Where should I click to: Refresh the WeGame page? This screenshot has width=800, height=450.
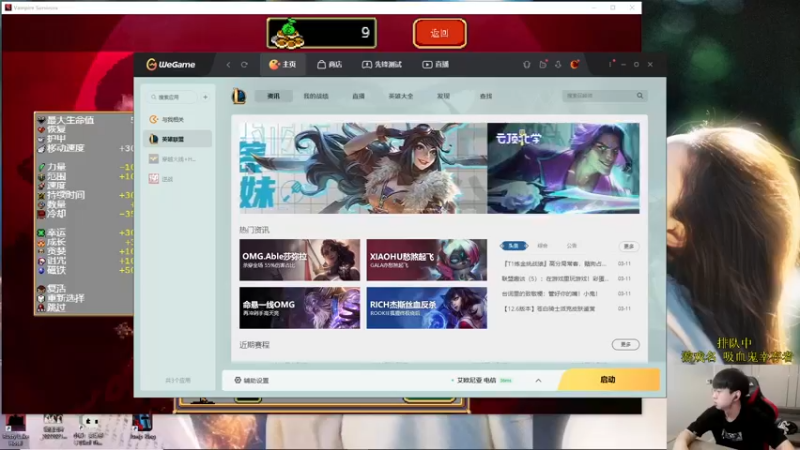pos(244,65)
